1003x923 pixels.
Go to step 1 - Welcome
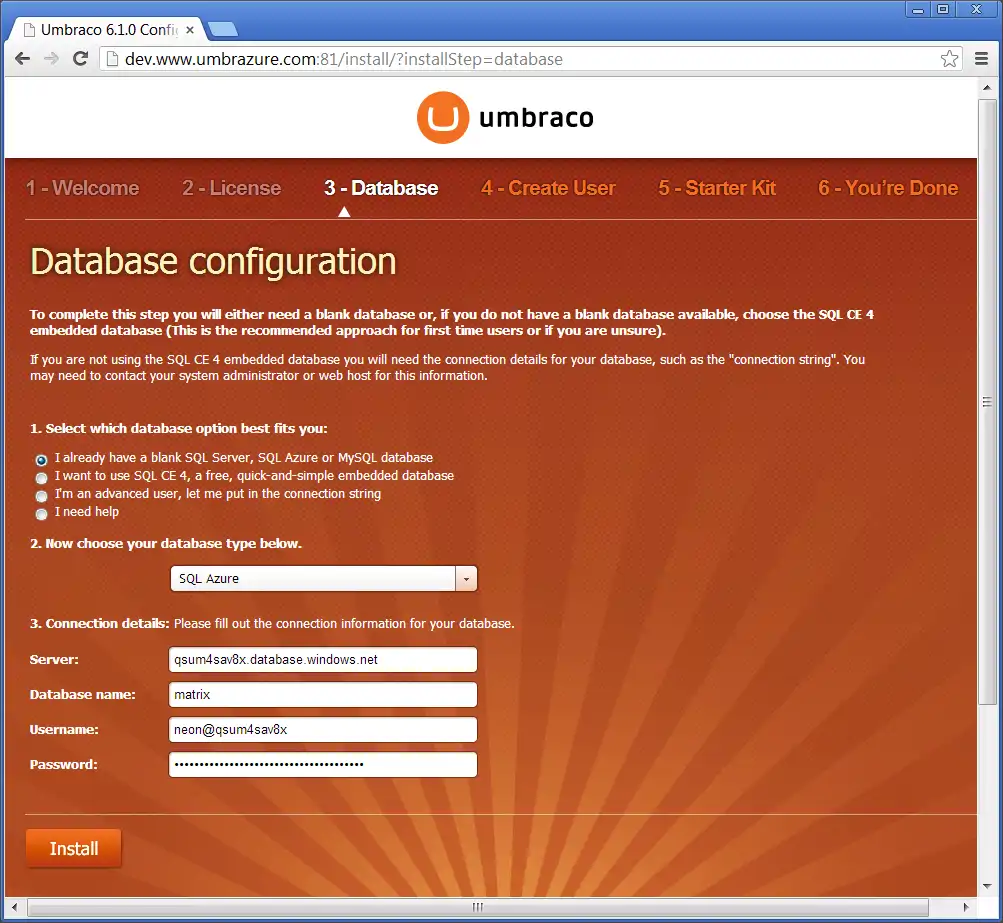(83, 188)
